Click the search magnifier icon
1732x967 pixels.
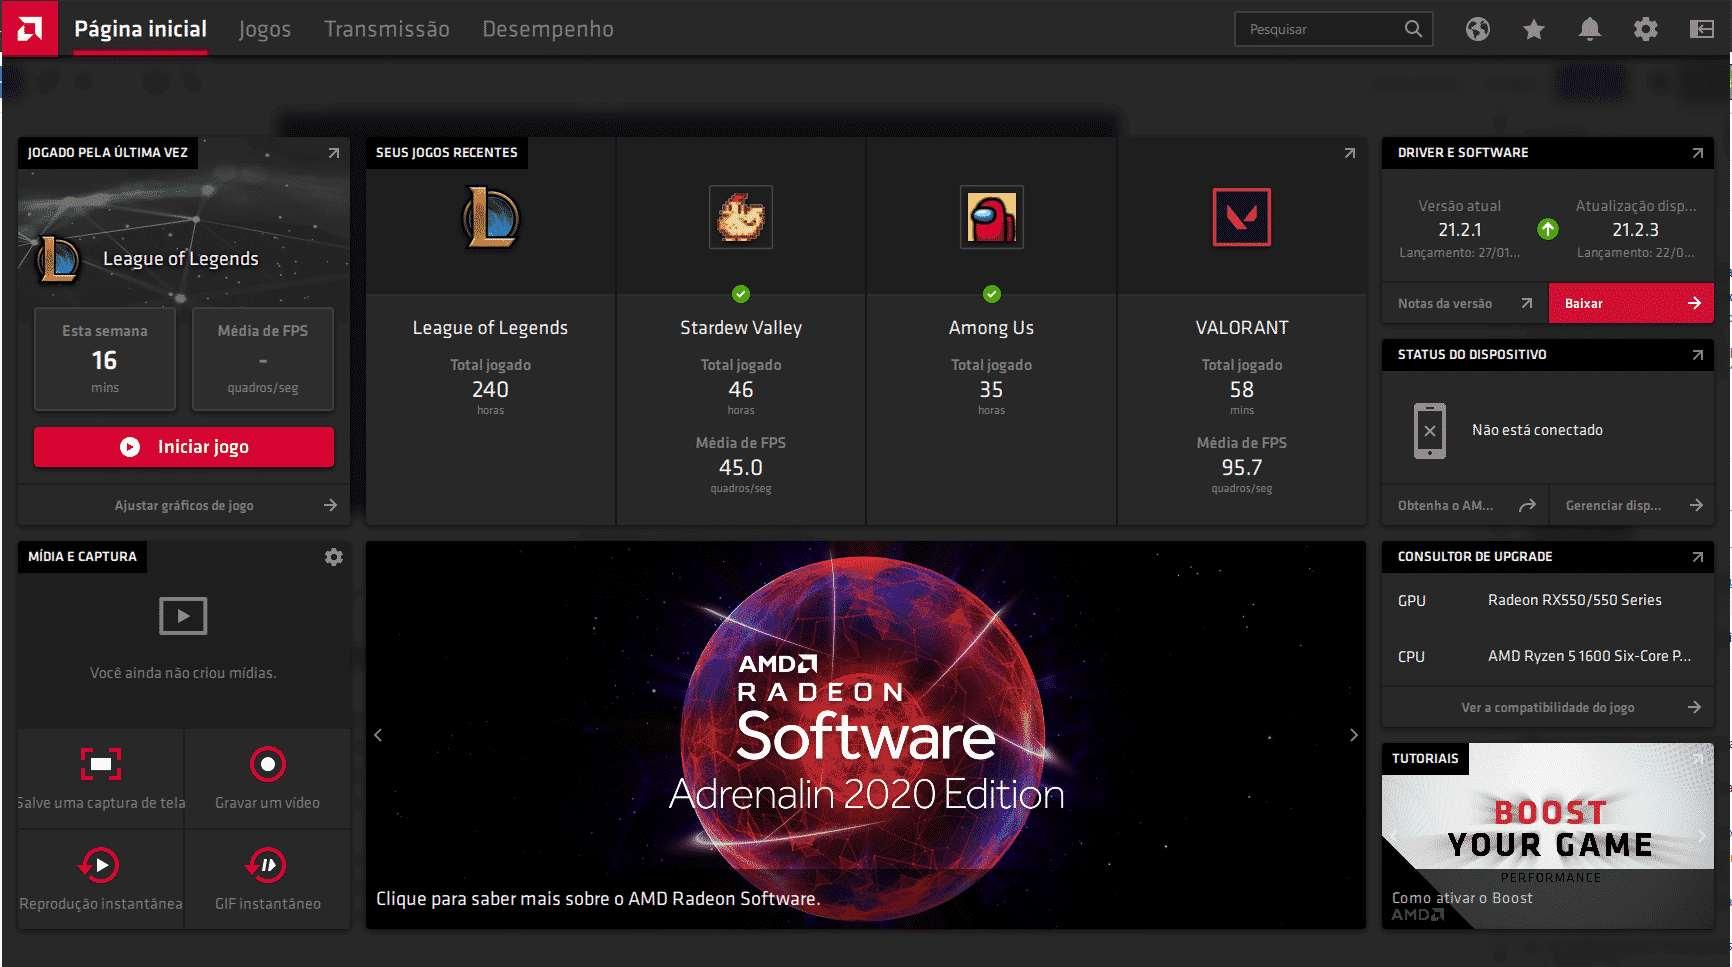1413,29
